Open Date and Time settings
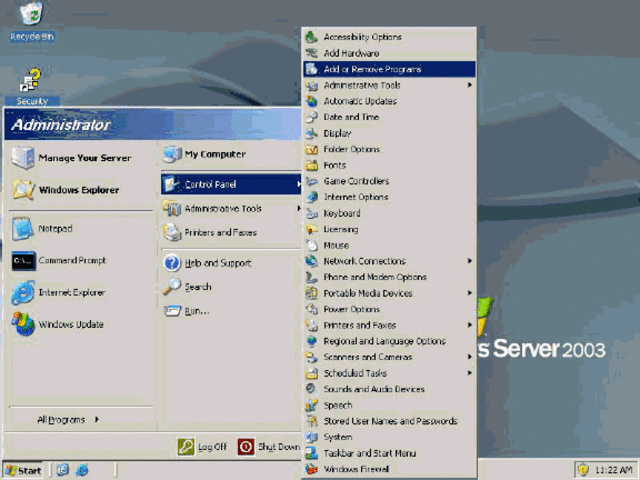 (389, 117)
